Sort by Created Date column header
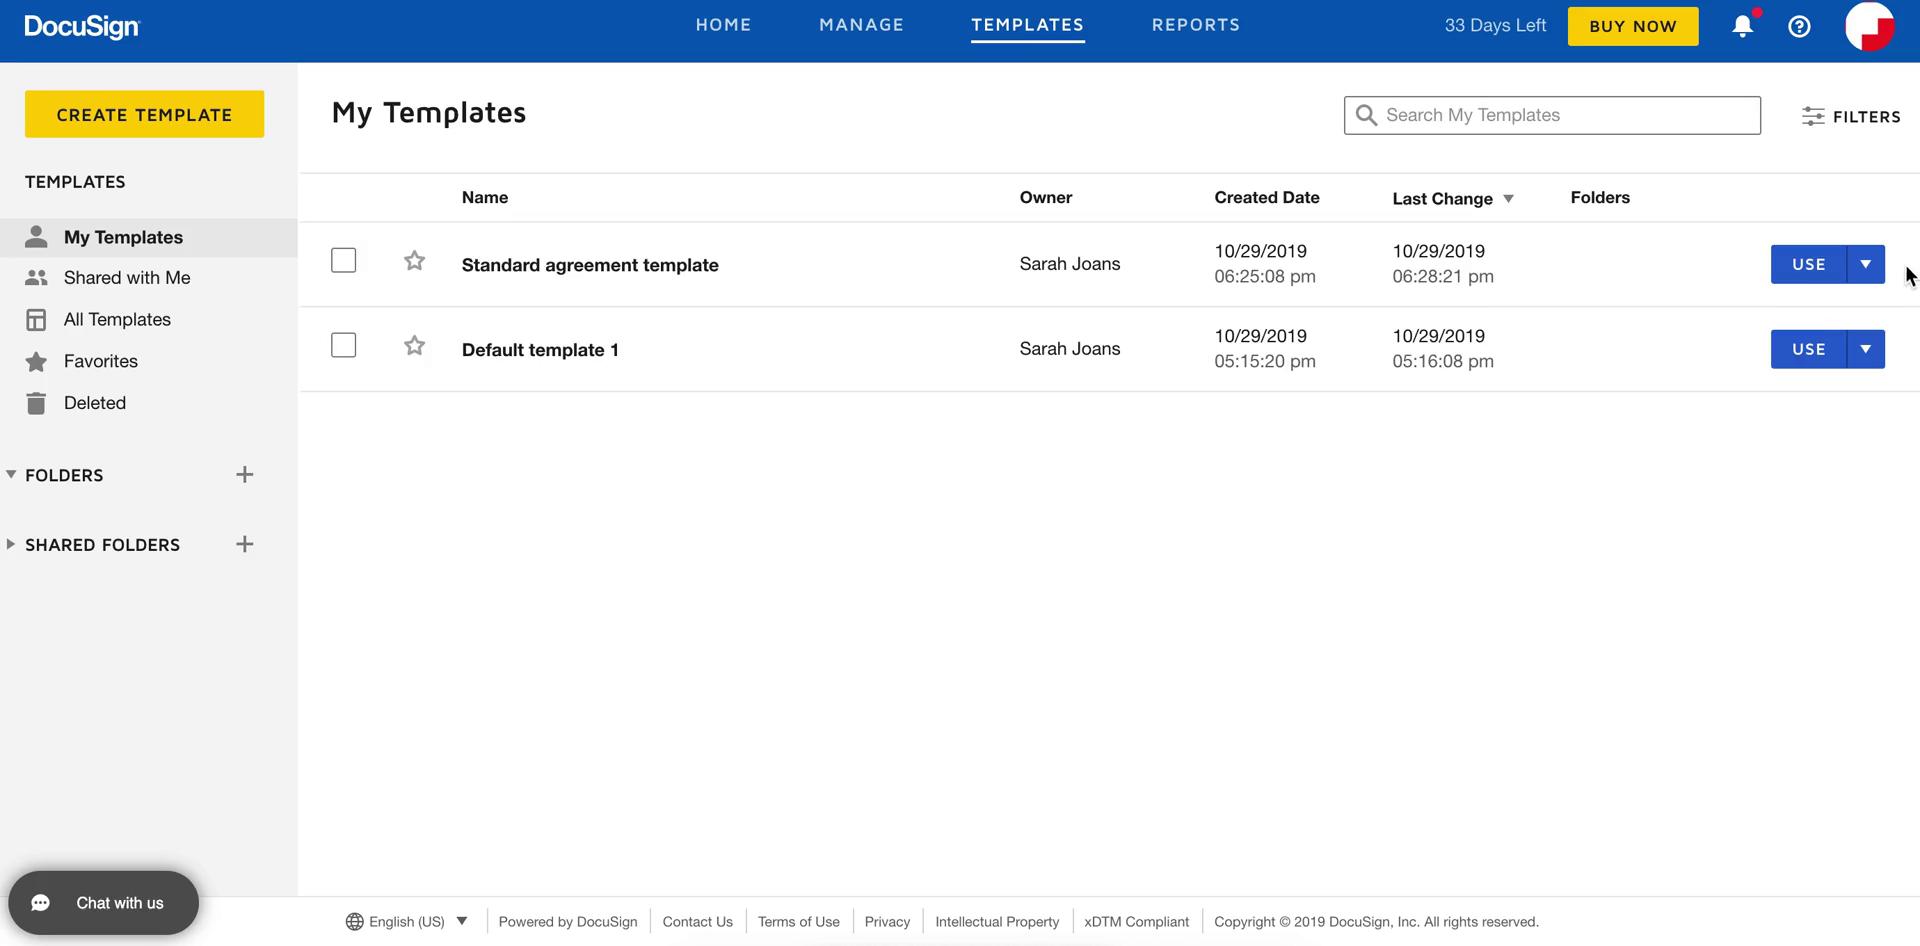 (x=1267, y=197)
